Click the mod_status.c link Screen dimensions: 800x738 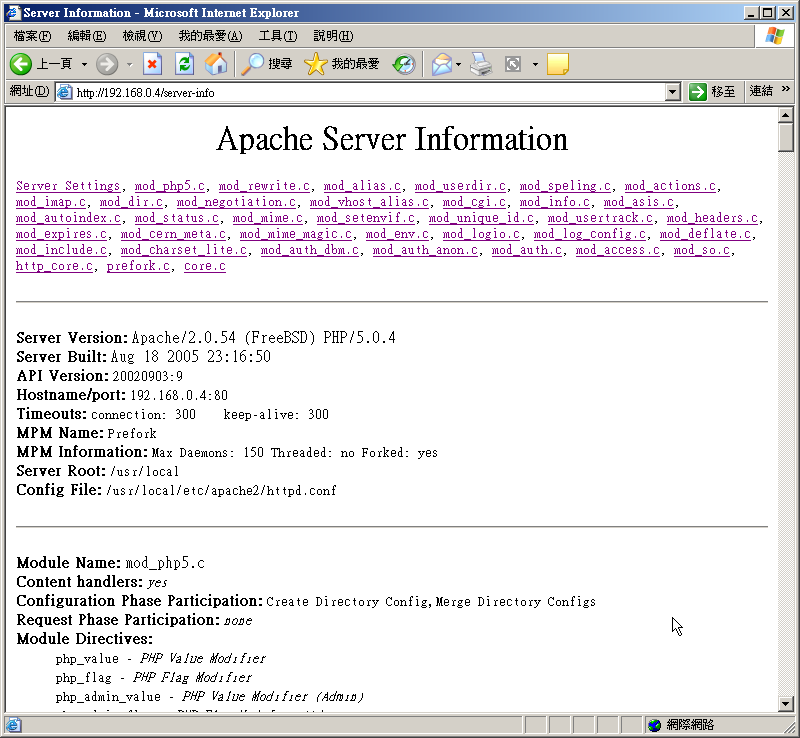point(177,218)
